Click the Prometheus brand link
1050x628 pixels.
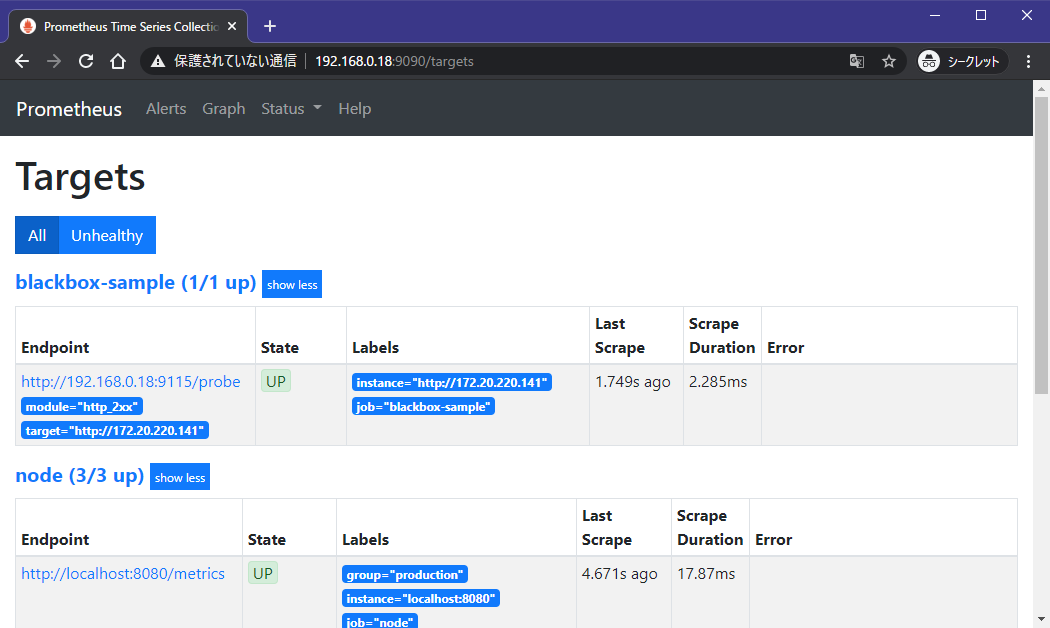point(69,109)
